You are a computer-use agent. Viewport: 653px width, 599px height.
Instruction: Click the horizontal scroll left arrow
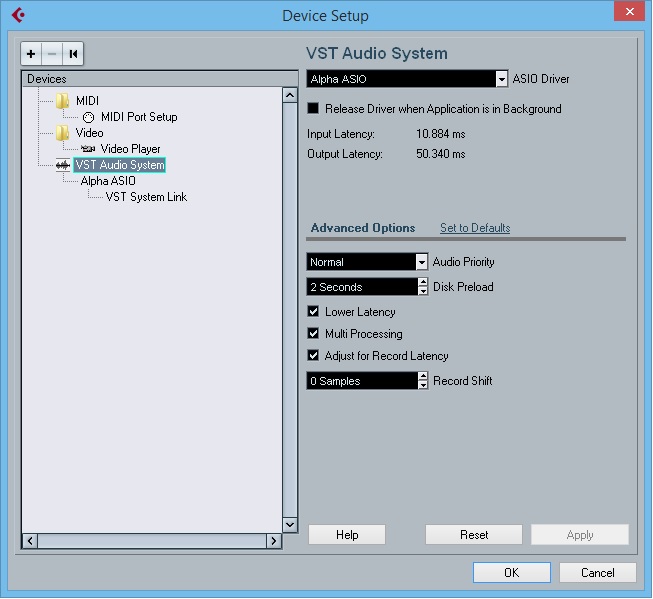30,541
